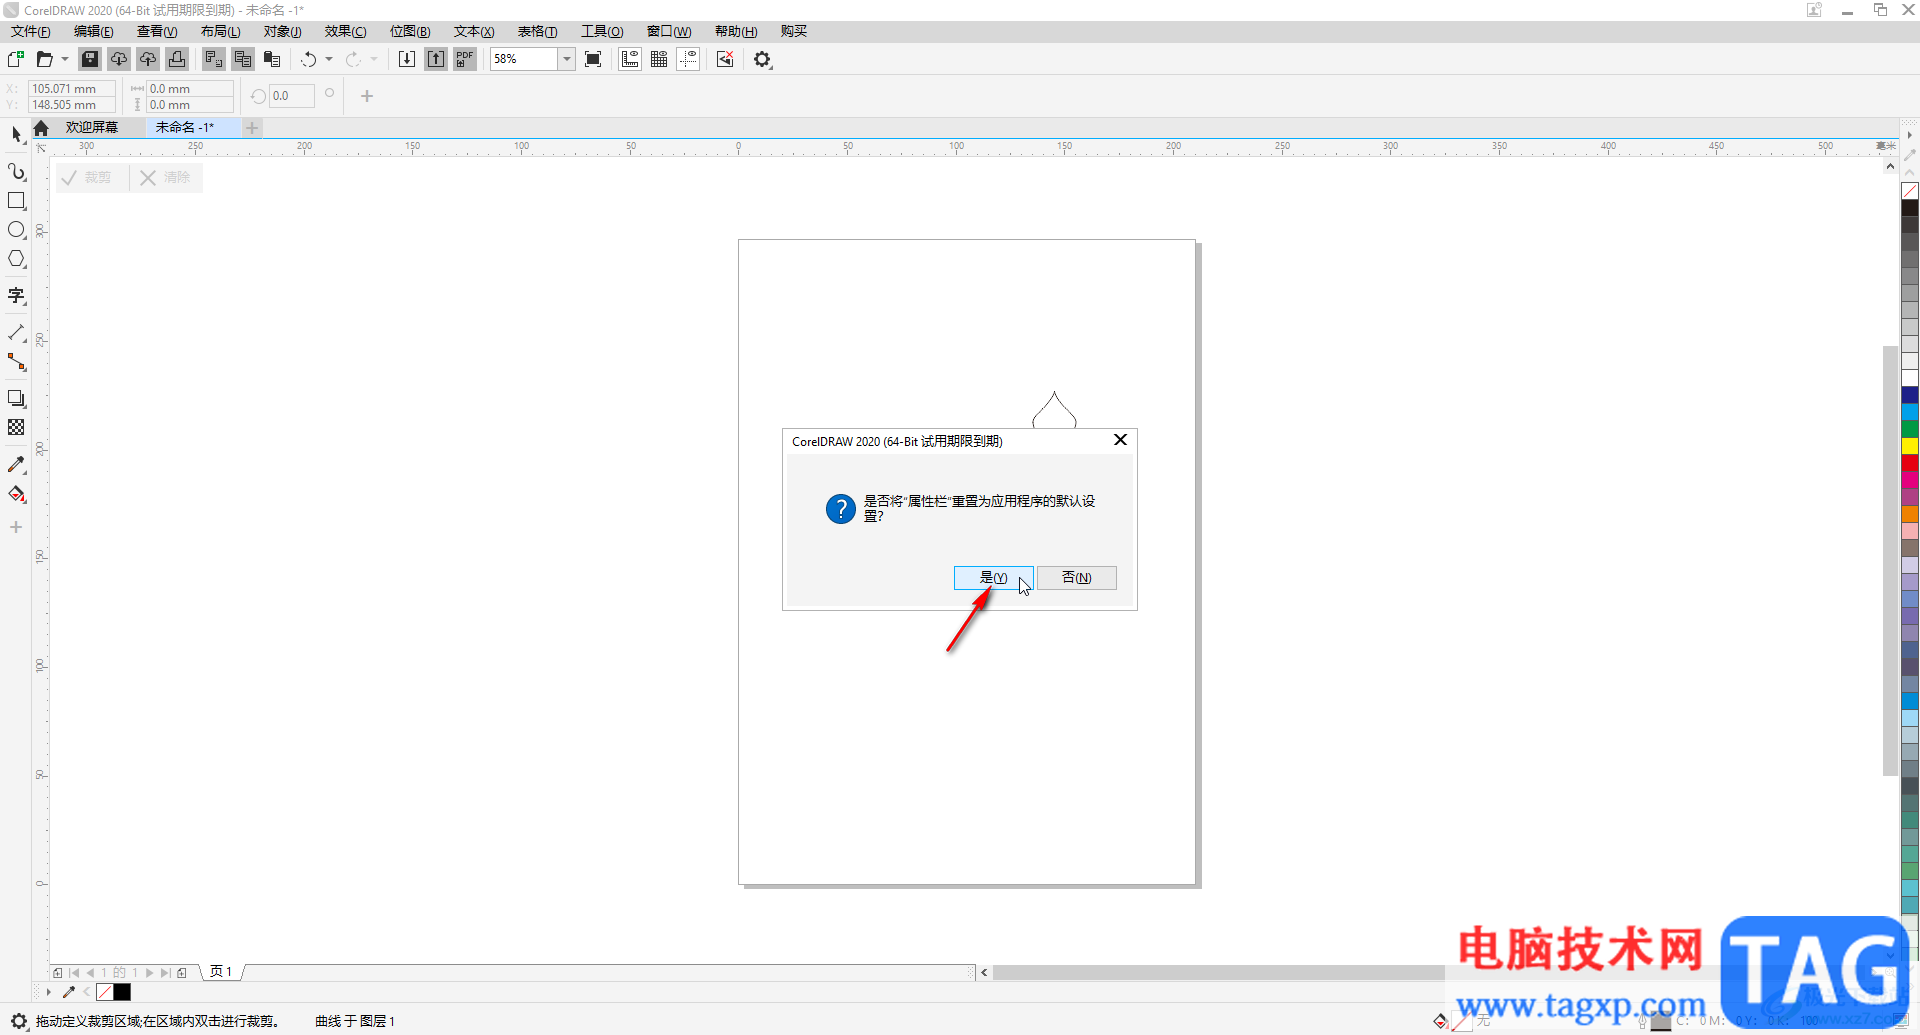This screenshot has width=1920, height=1035.
Task: Open the 效果(C) menu
Action: tap(346, 31)
